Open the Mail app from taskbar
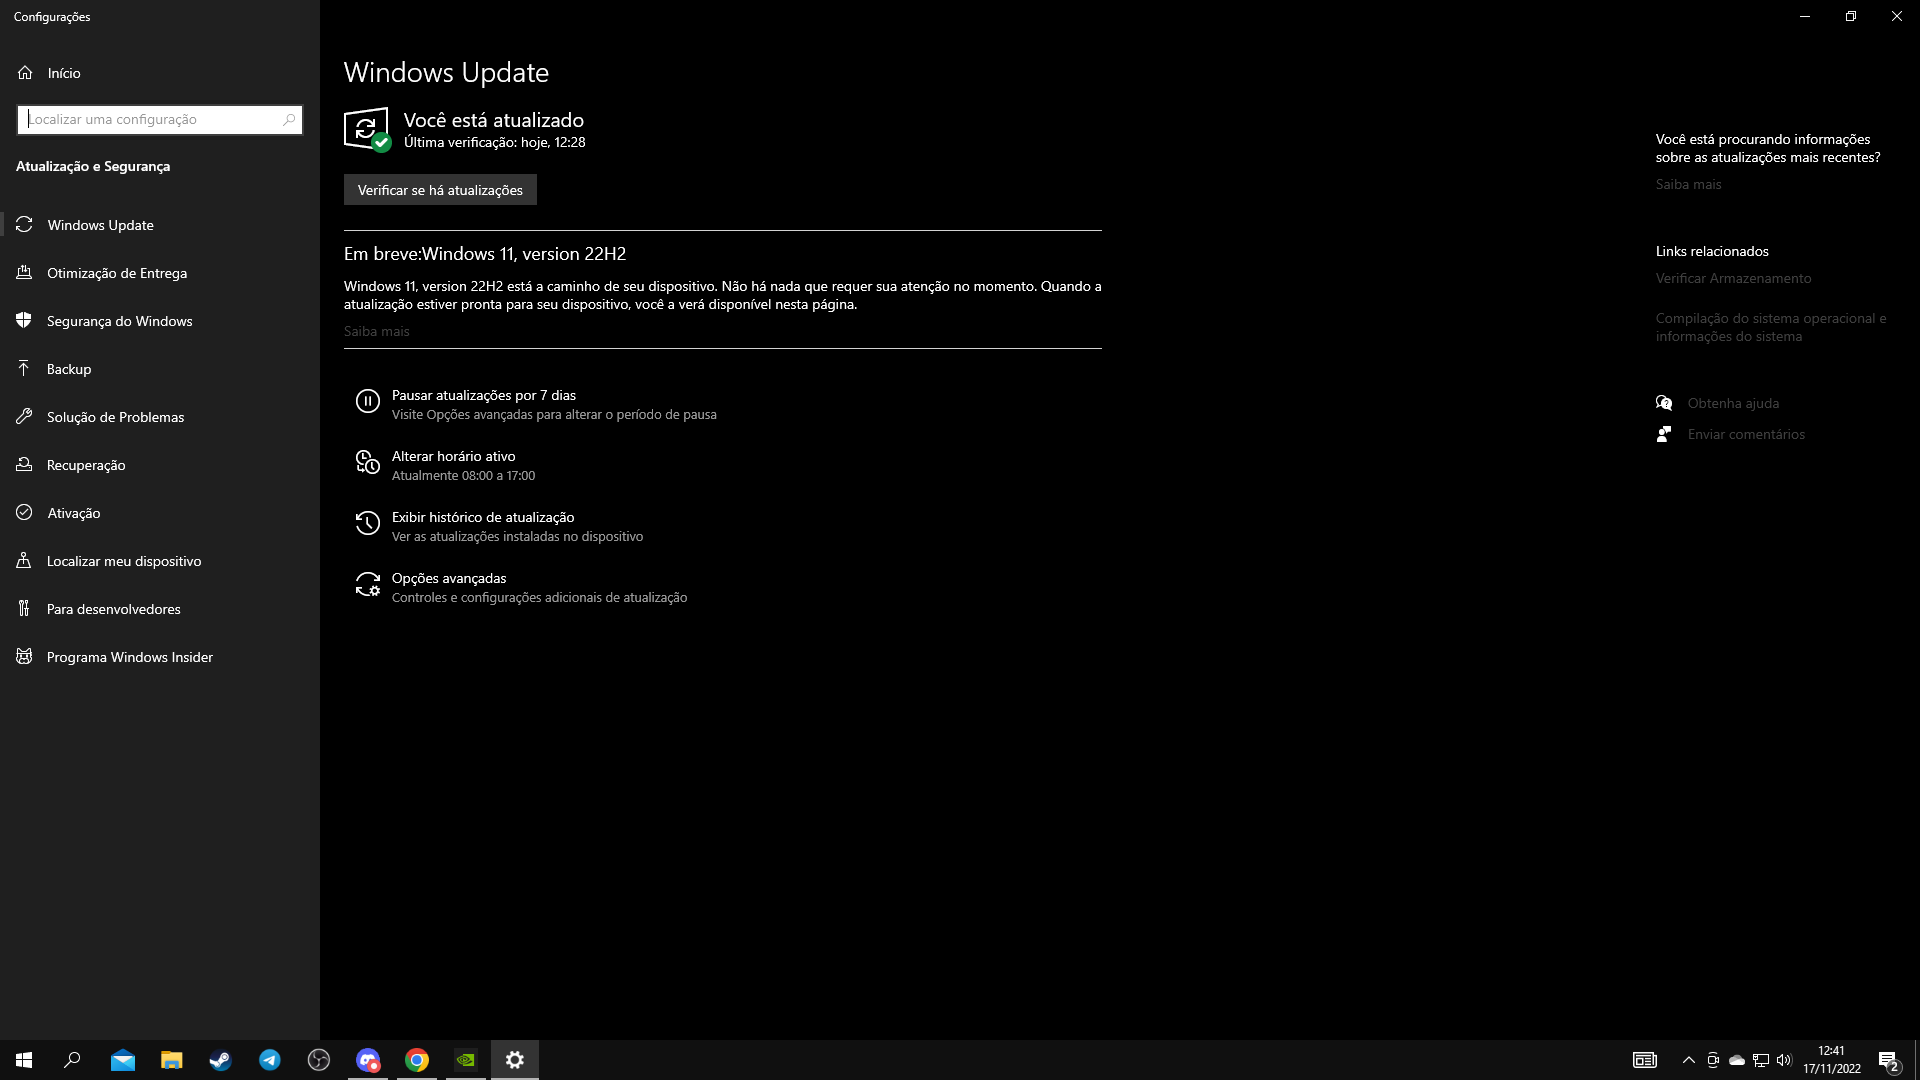Image resolution: width=1920 pixels, height=1080 pixels. [123, 1060]
